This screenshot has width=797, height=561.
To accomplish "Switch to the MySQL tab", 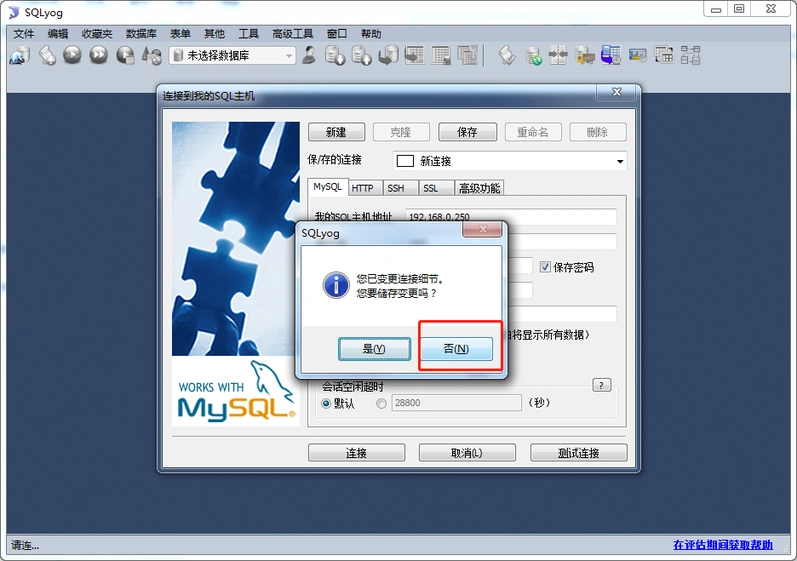I will (327, 187).
